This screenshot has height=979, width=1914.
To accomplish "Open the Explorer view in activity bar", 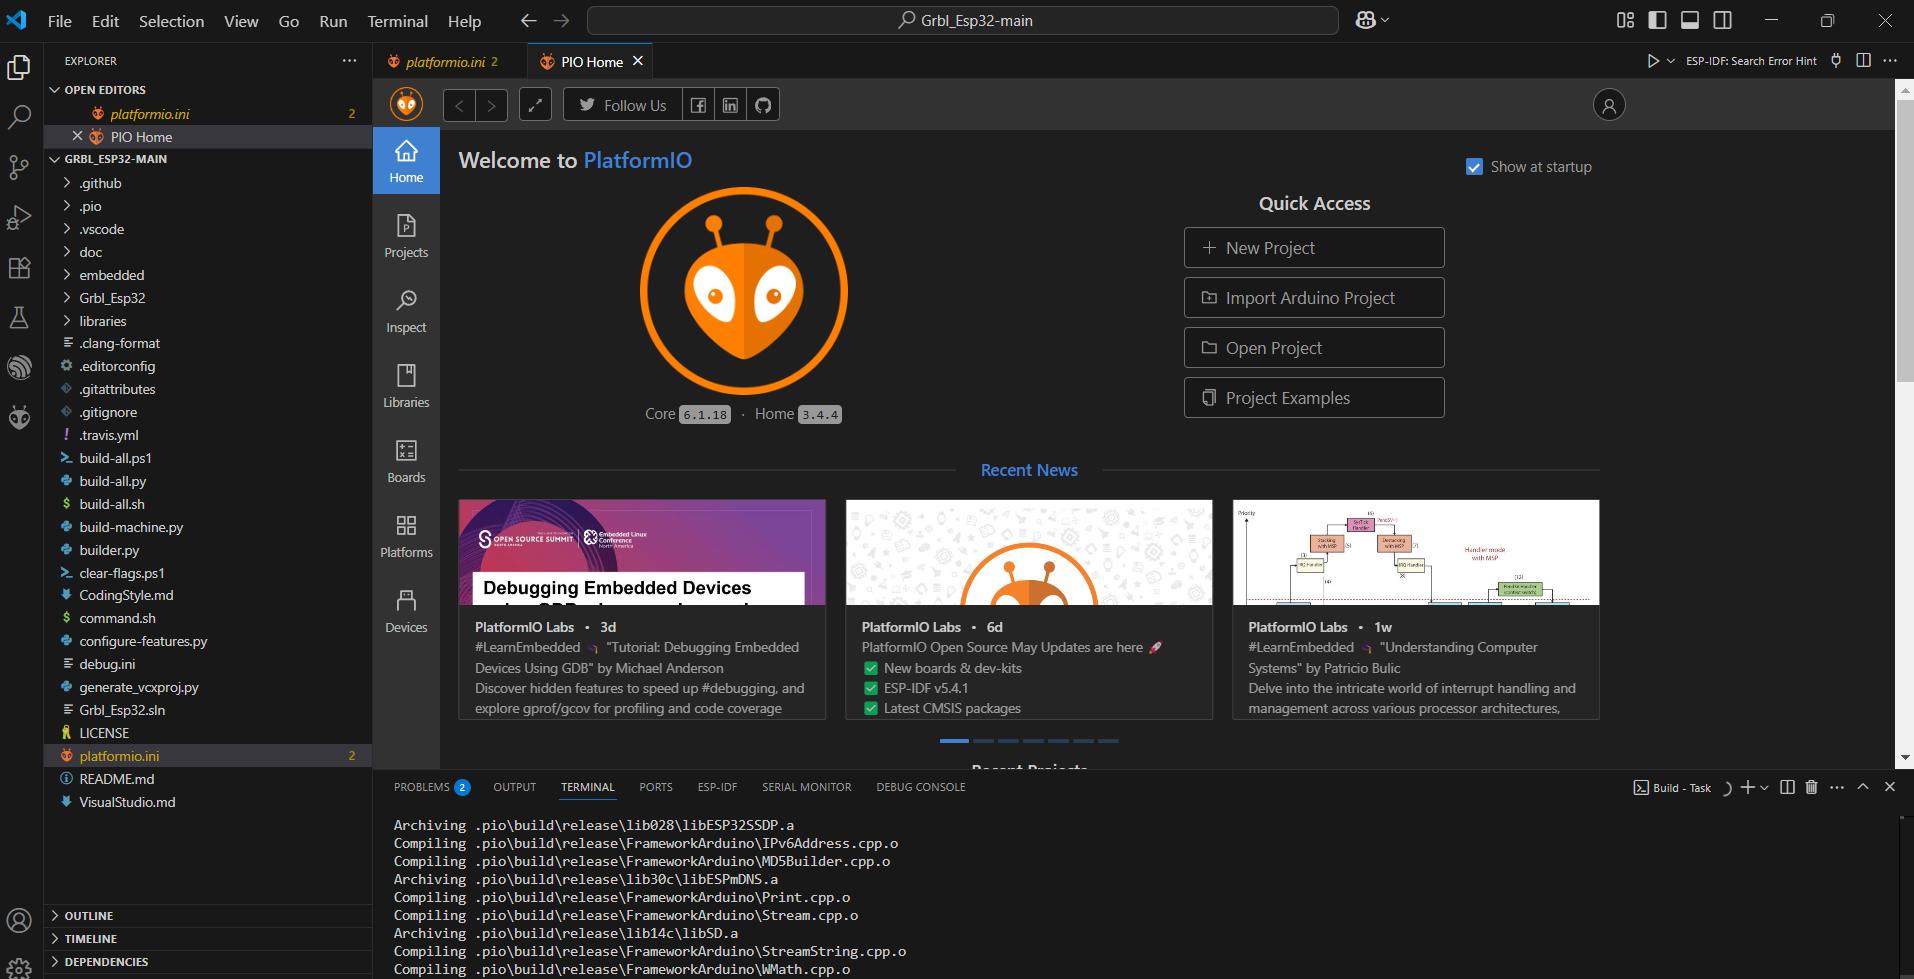I will (19, 67).
